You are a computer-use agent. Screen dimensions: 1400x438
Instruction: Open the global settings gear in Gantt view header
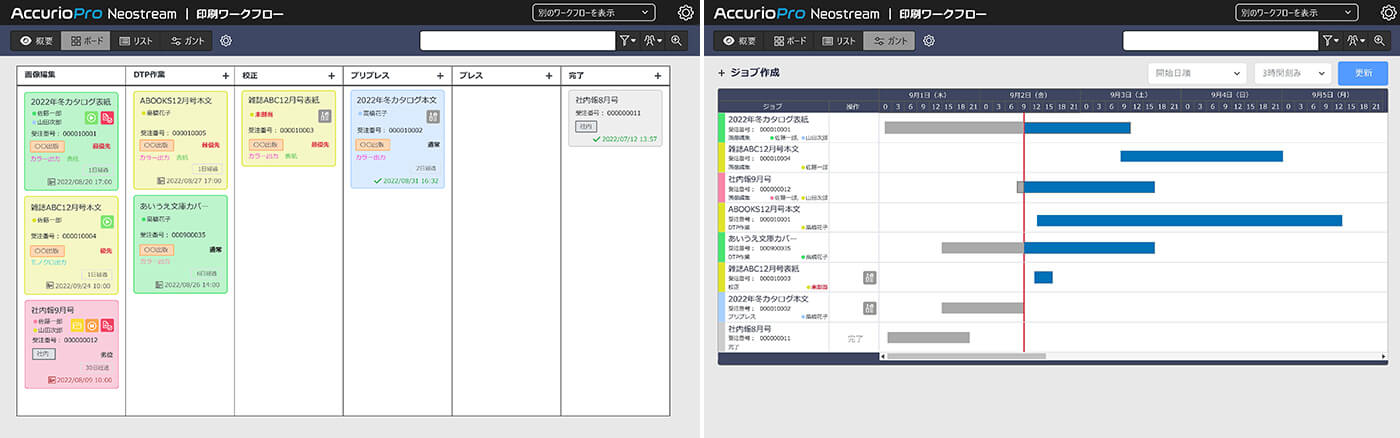pyautogui.click(x=1385, y=13)
